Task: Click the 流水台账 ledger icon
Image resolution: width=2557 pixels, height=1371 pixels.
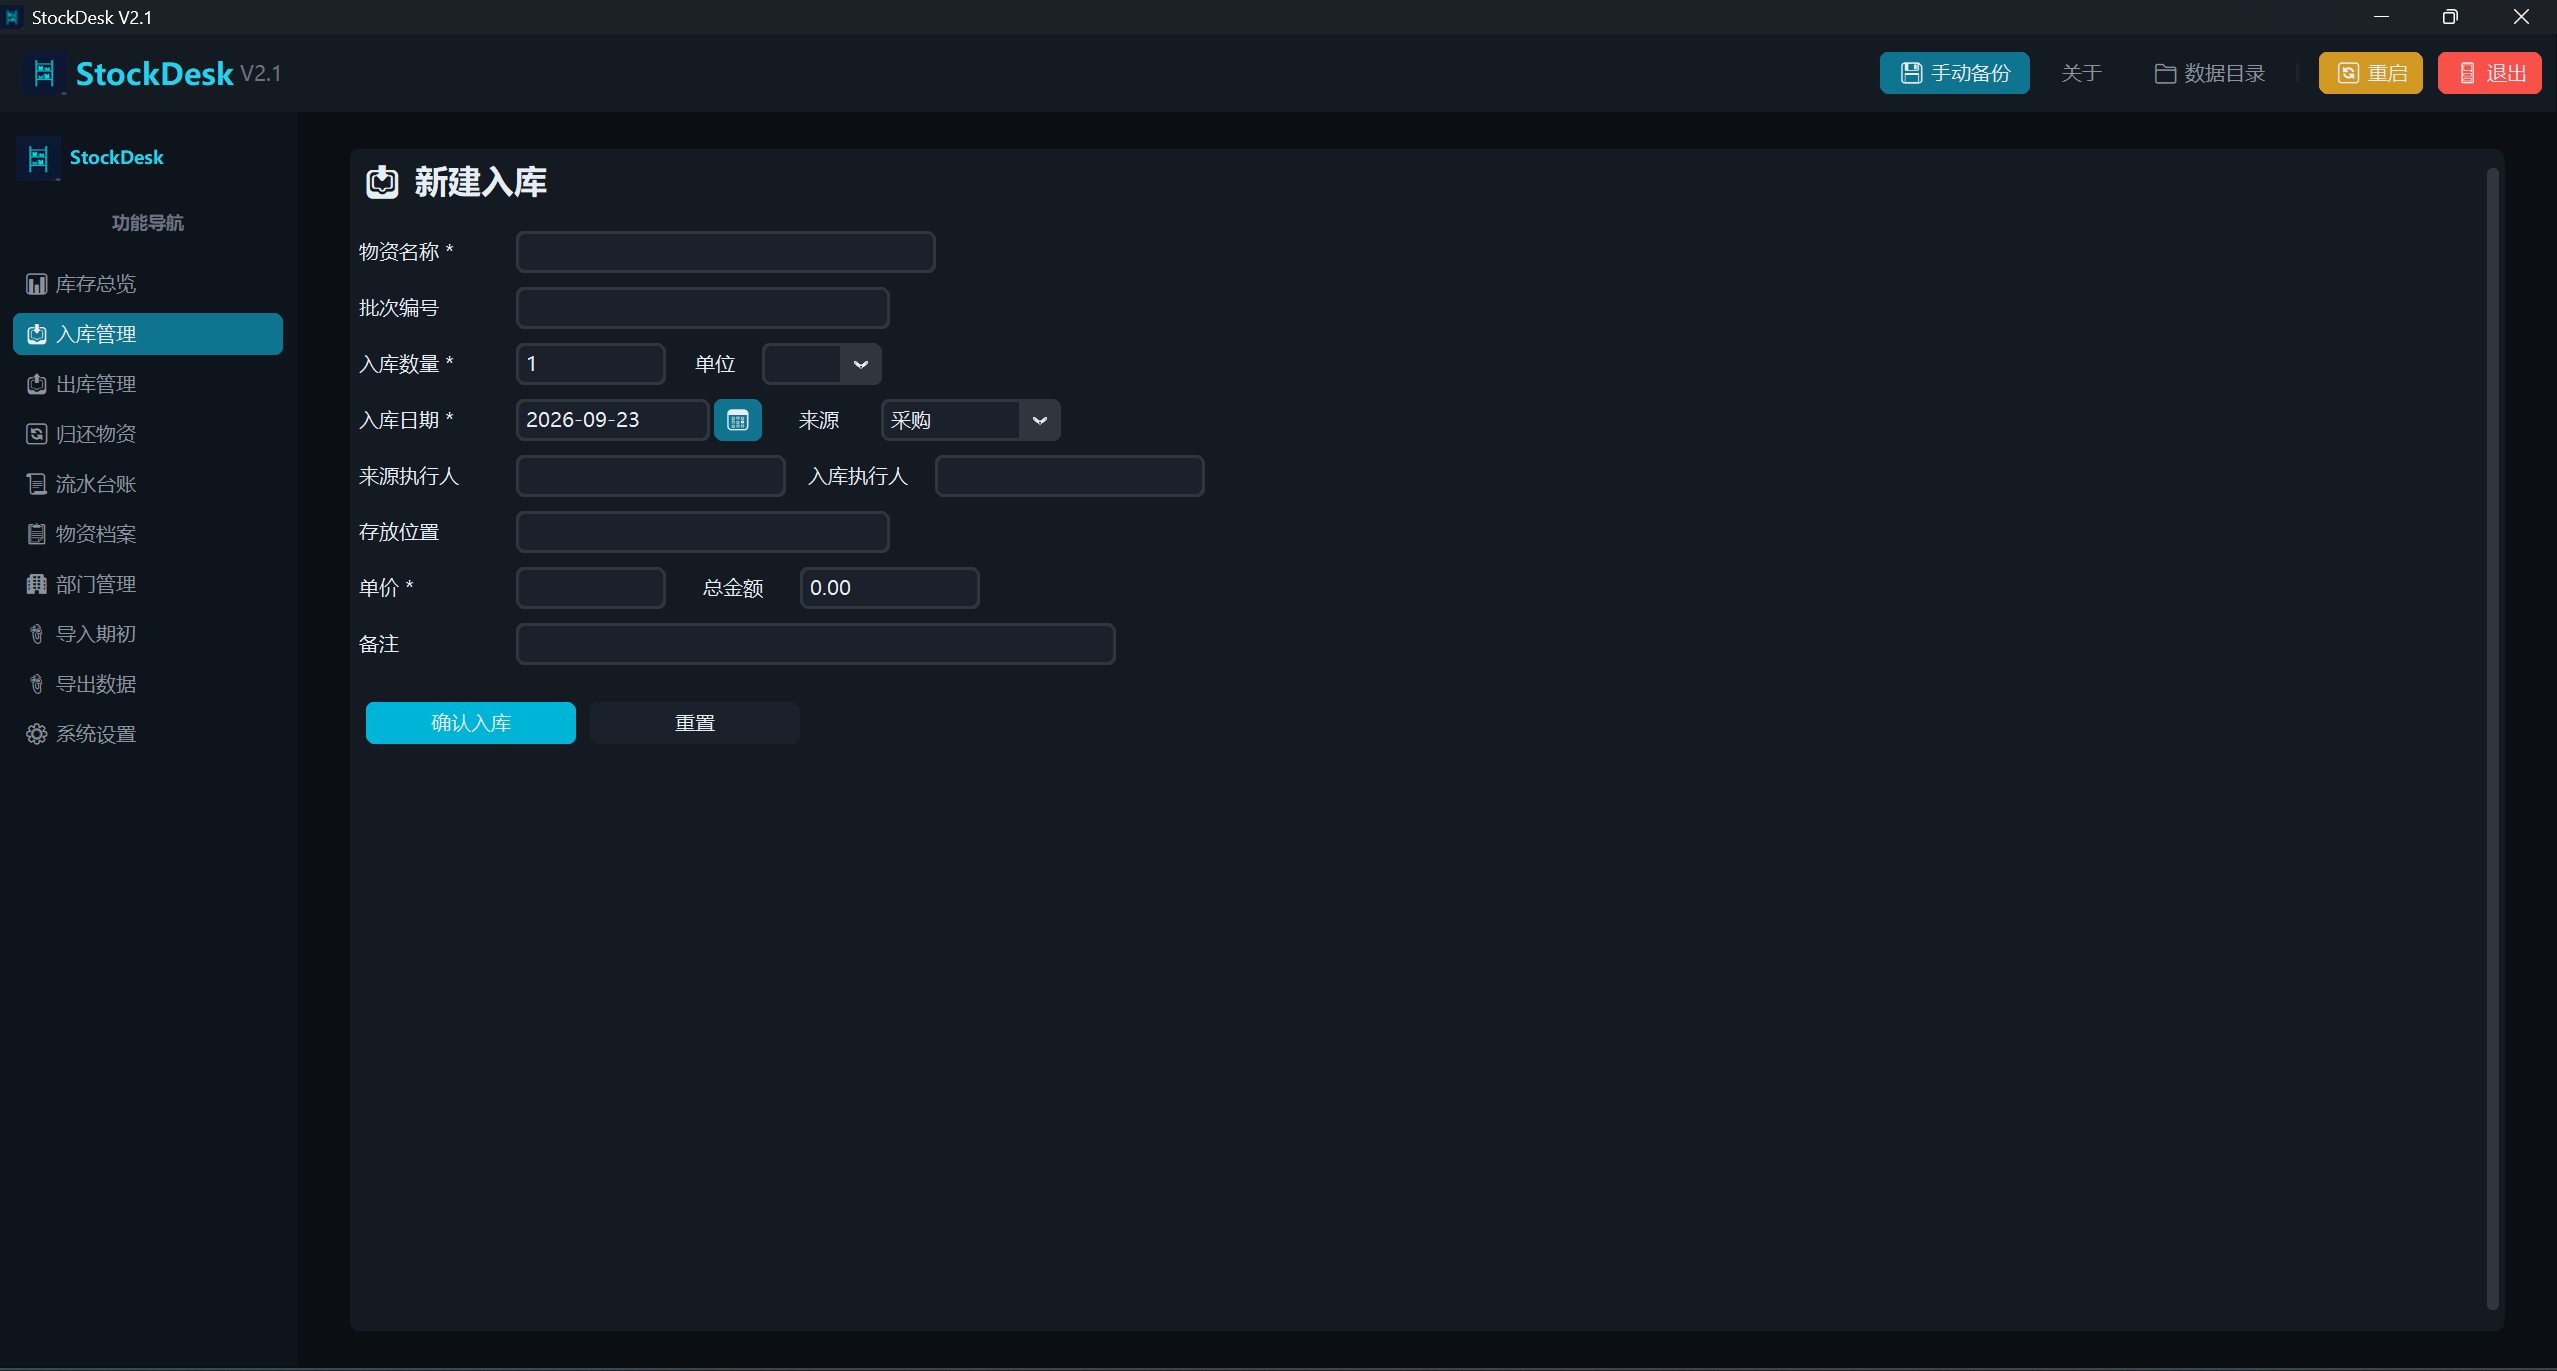Action: (36, 484)
